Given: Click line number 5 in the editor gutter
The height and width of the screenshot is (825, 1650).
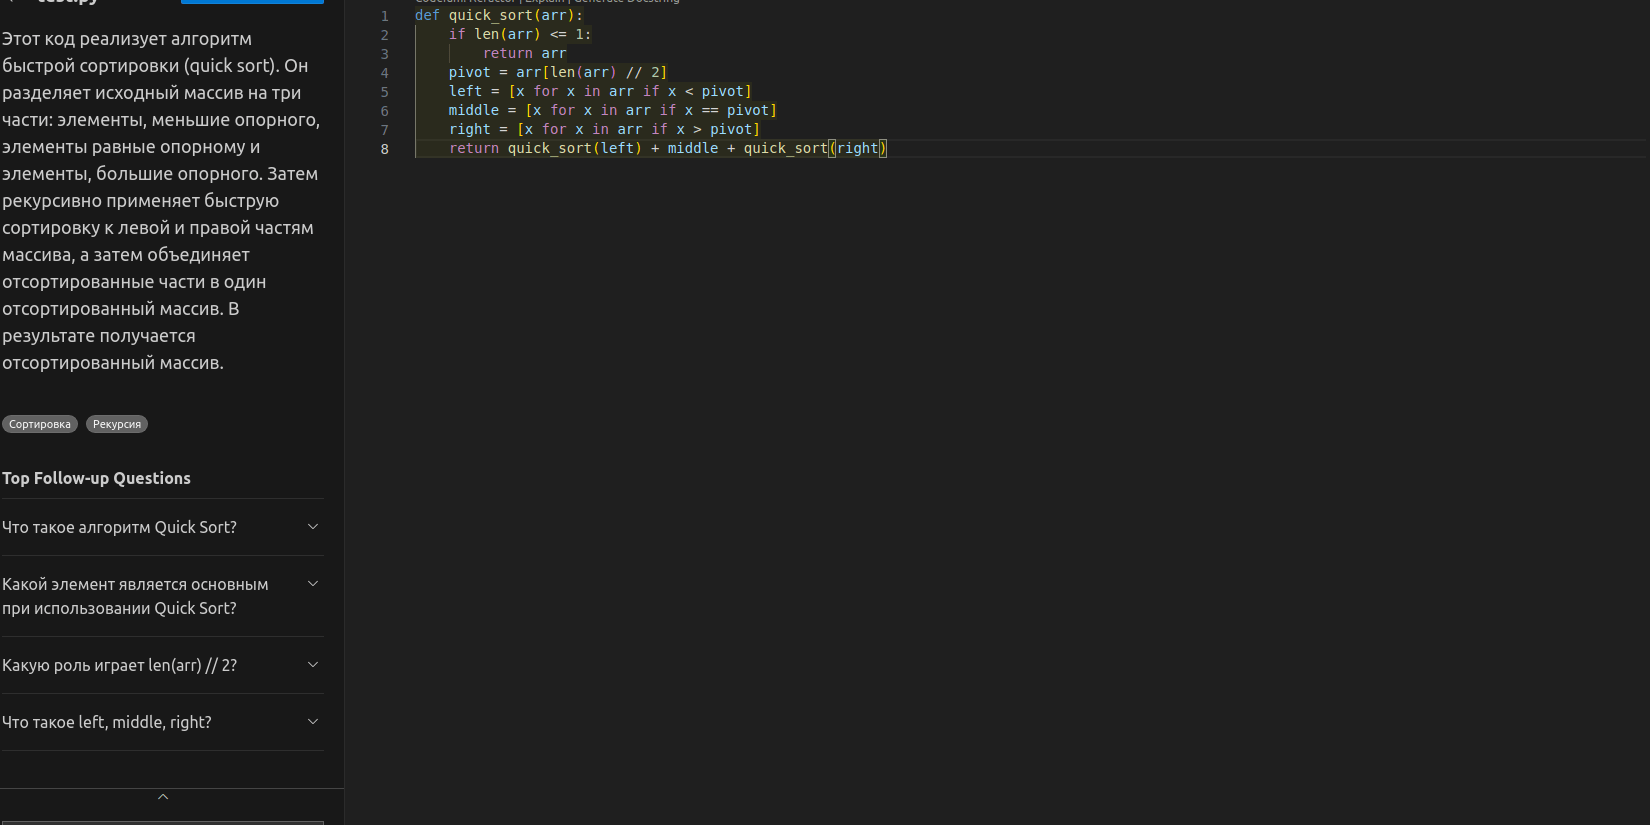Looking at the screenshot, I should (384, 92).
